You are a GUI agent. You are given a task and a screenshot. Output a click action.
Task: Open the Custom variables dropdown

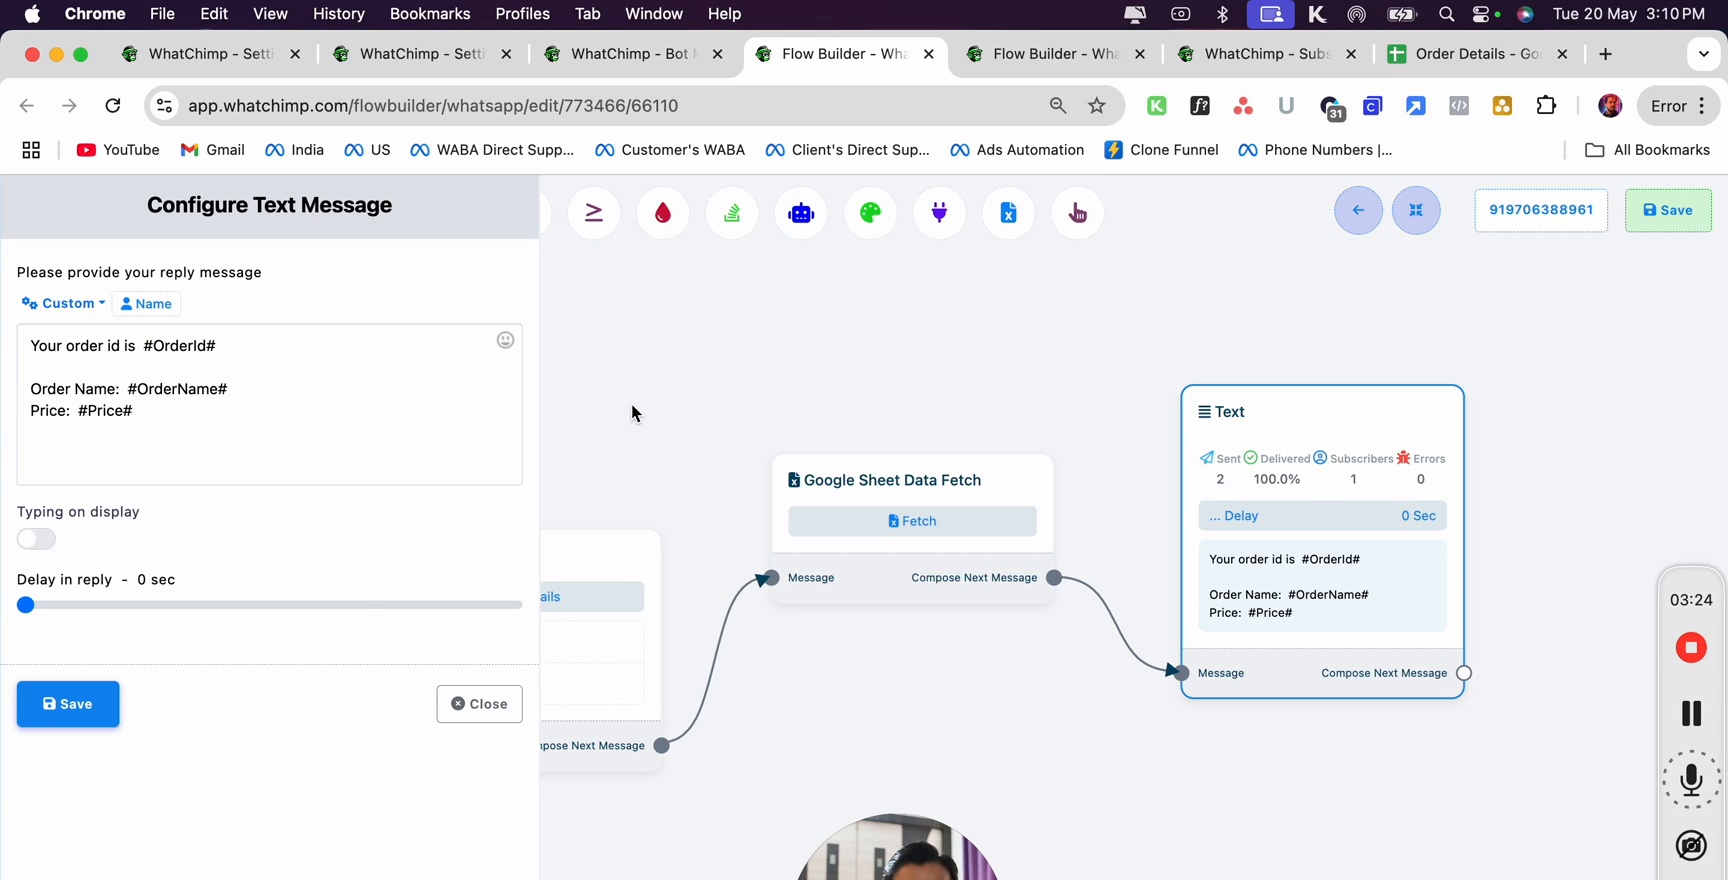click(x=63, y=303)
